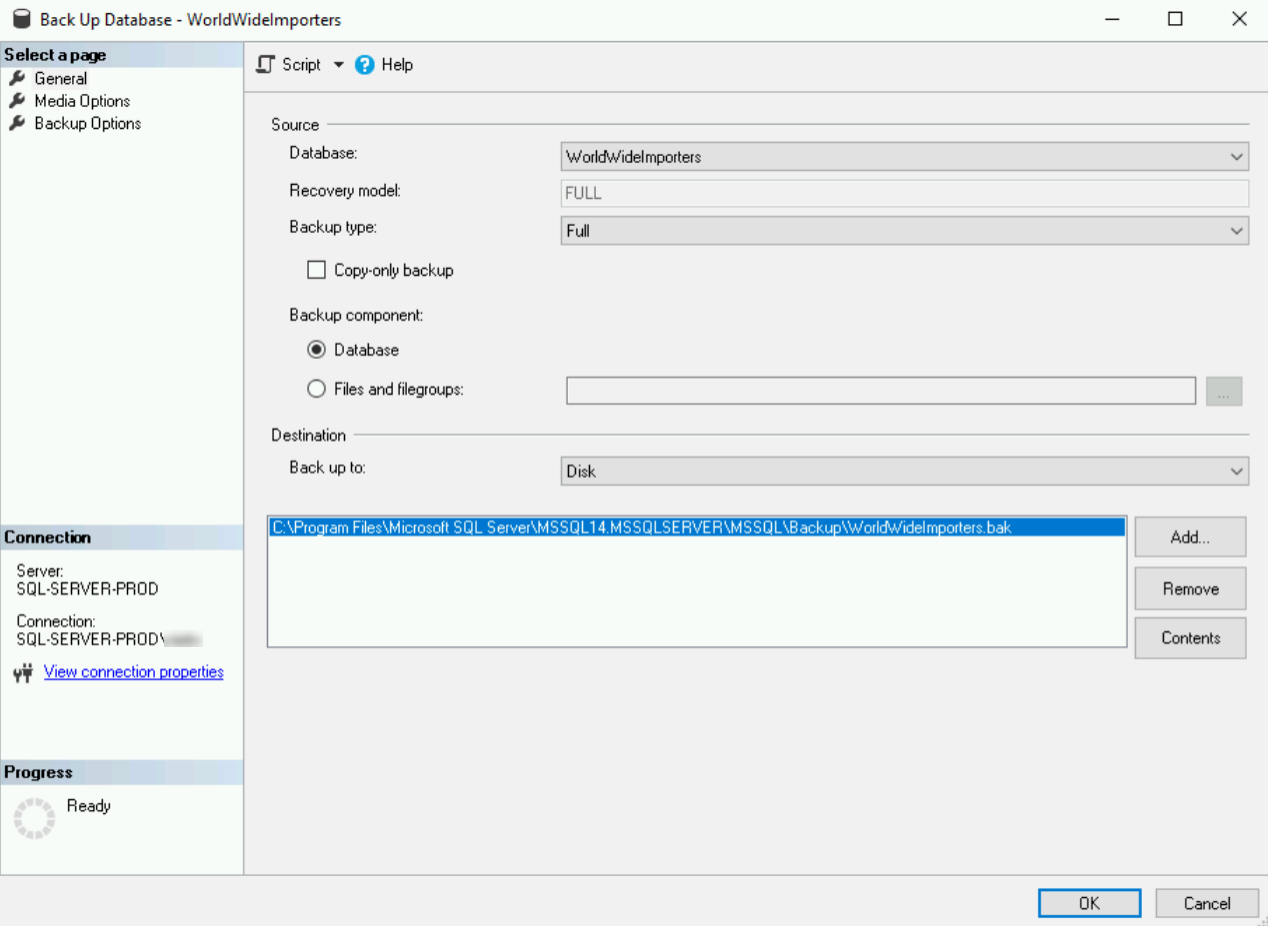
Task: Expand the Script menu arrow
Action: (x=338, y=64)
